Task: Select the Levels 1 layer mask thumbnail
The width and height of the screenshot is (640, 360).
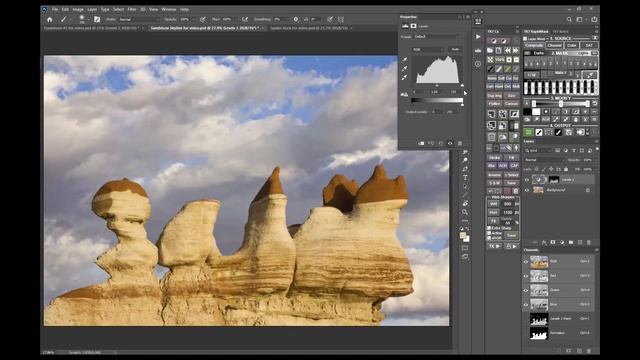Action: pos(554,180)
